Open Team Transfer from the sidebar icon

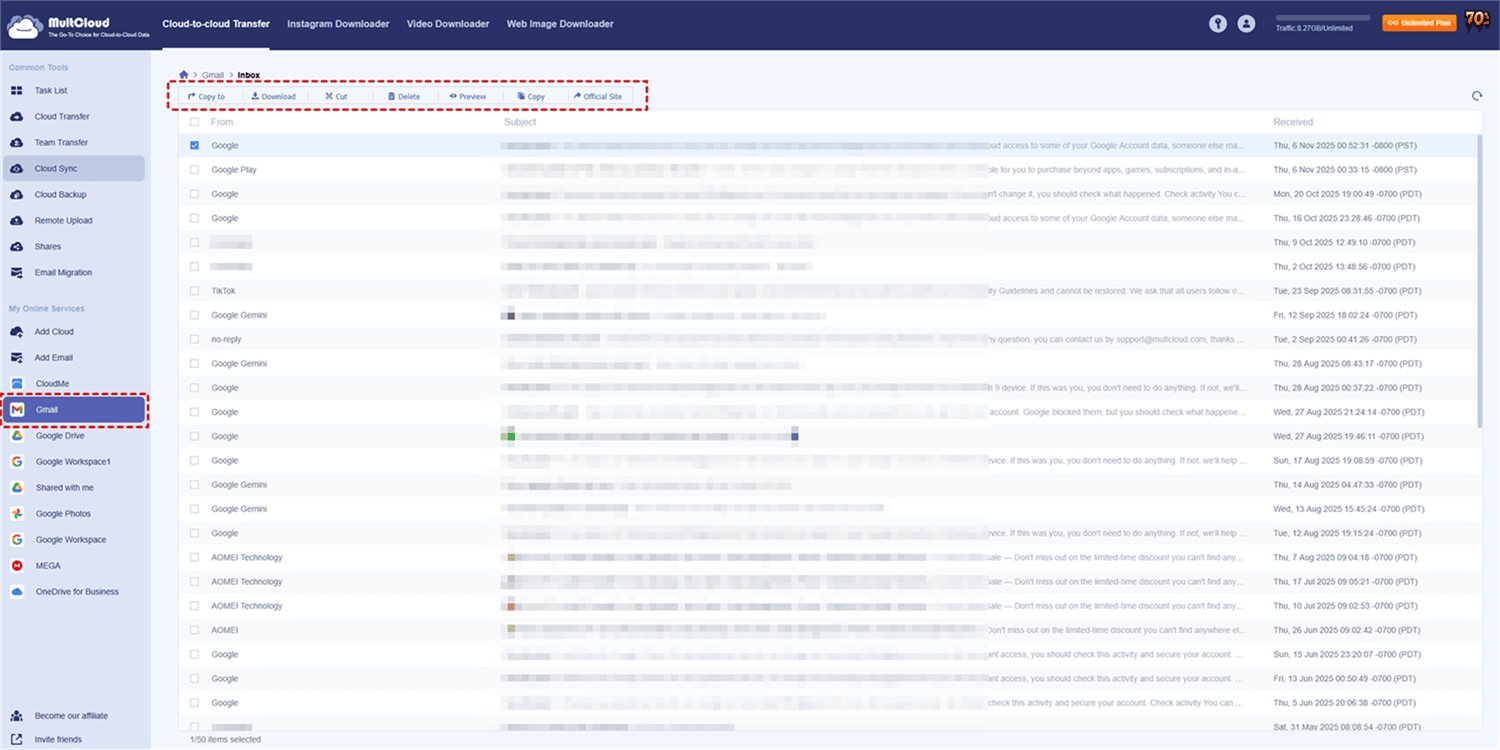pyautogui.click(x=16, y=143)
